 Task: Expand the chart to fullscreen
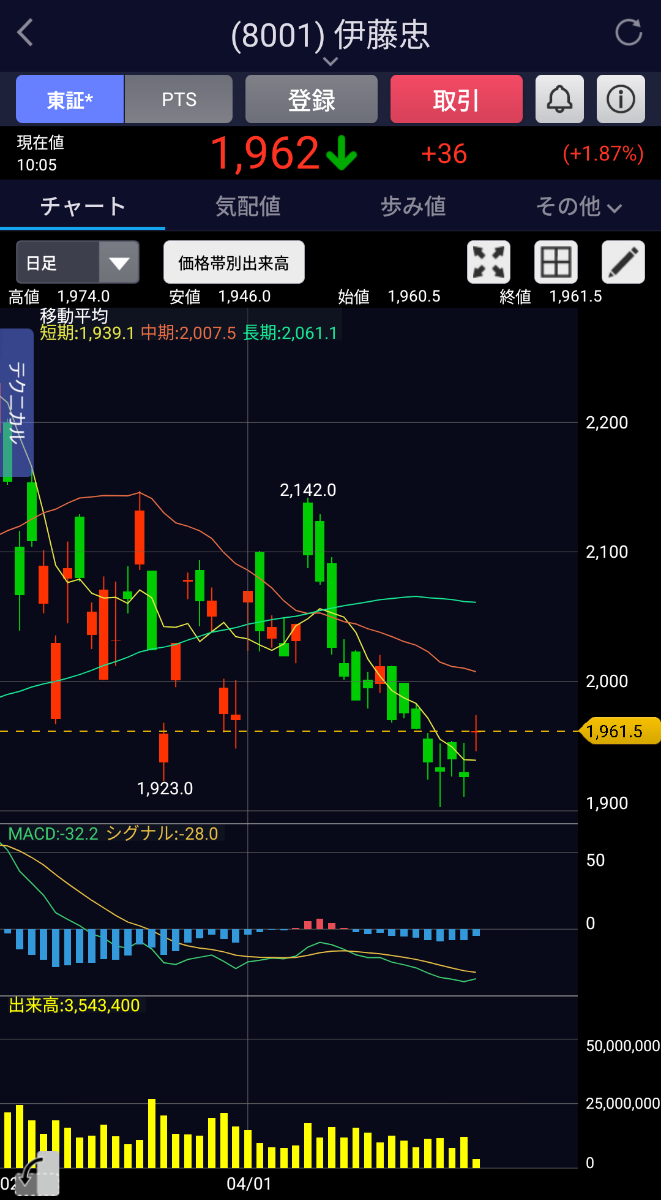tap(489, 263)
